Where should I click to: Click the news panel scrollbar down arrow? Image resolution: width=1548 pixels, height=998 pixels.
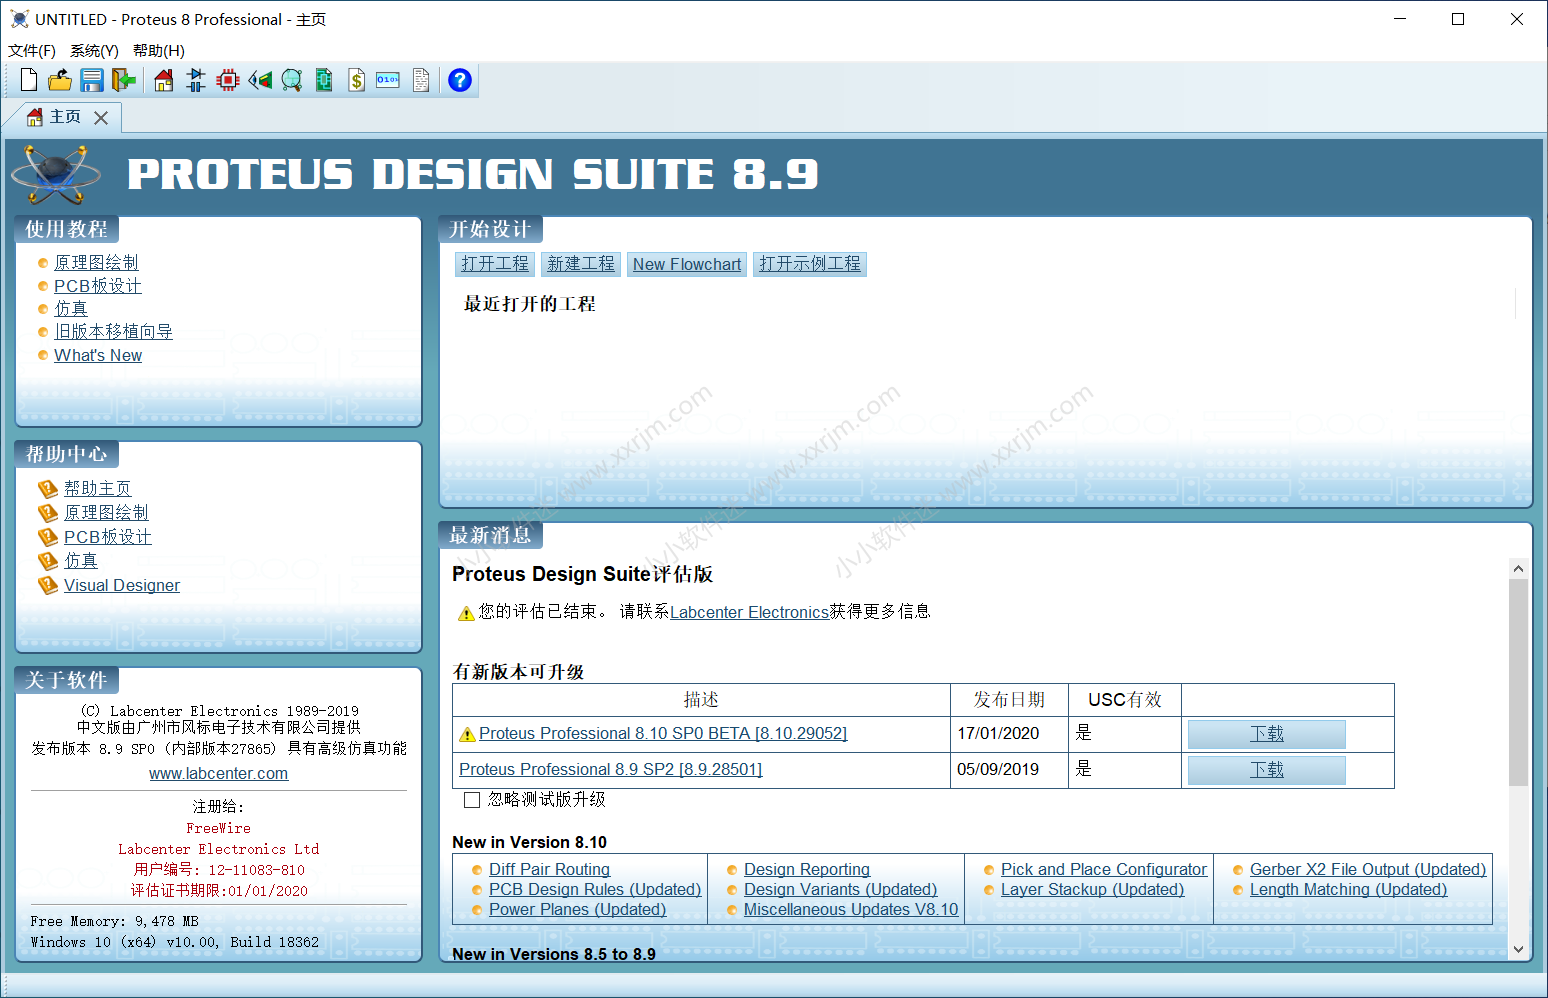tap(1518, 950)
